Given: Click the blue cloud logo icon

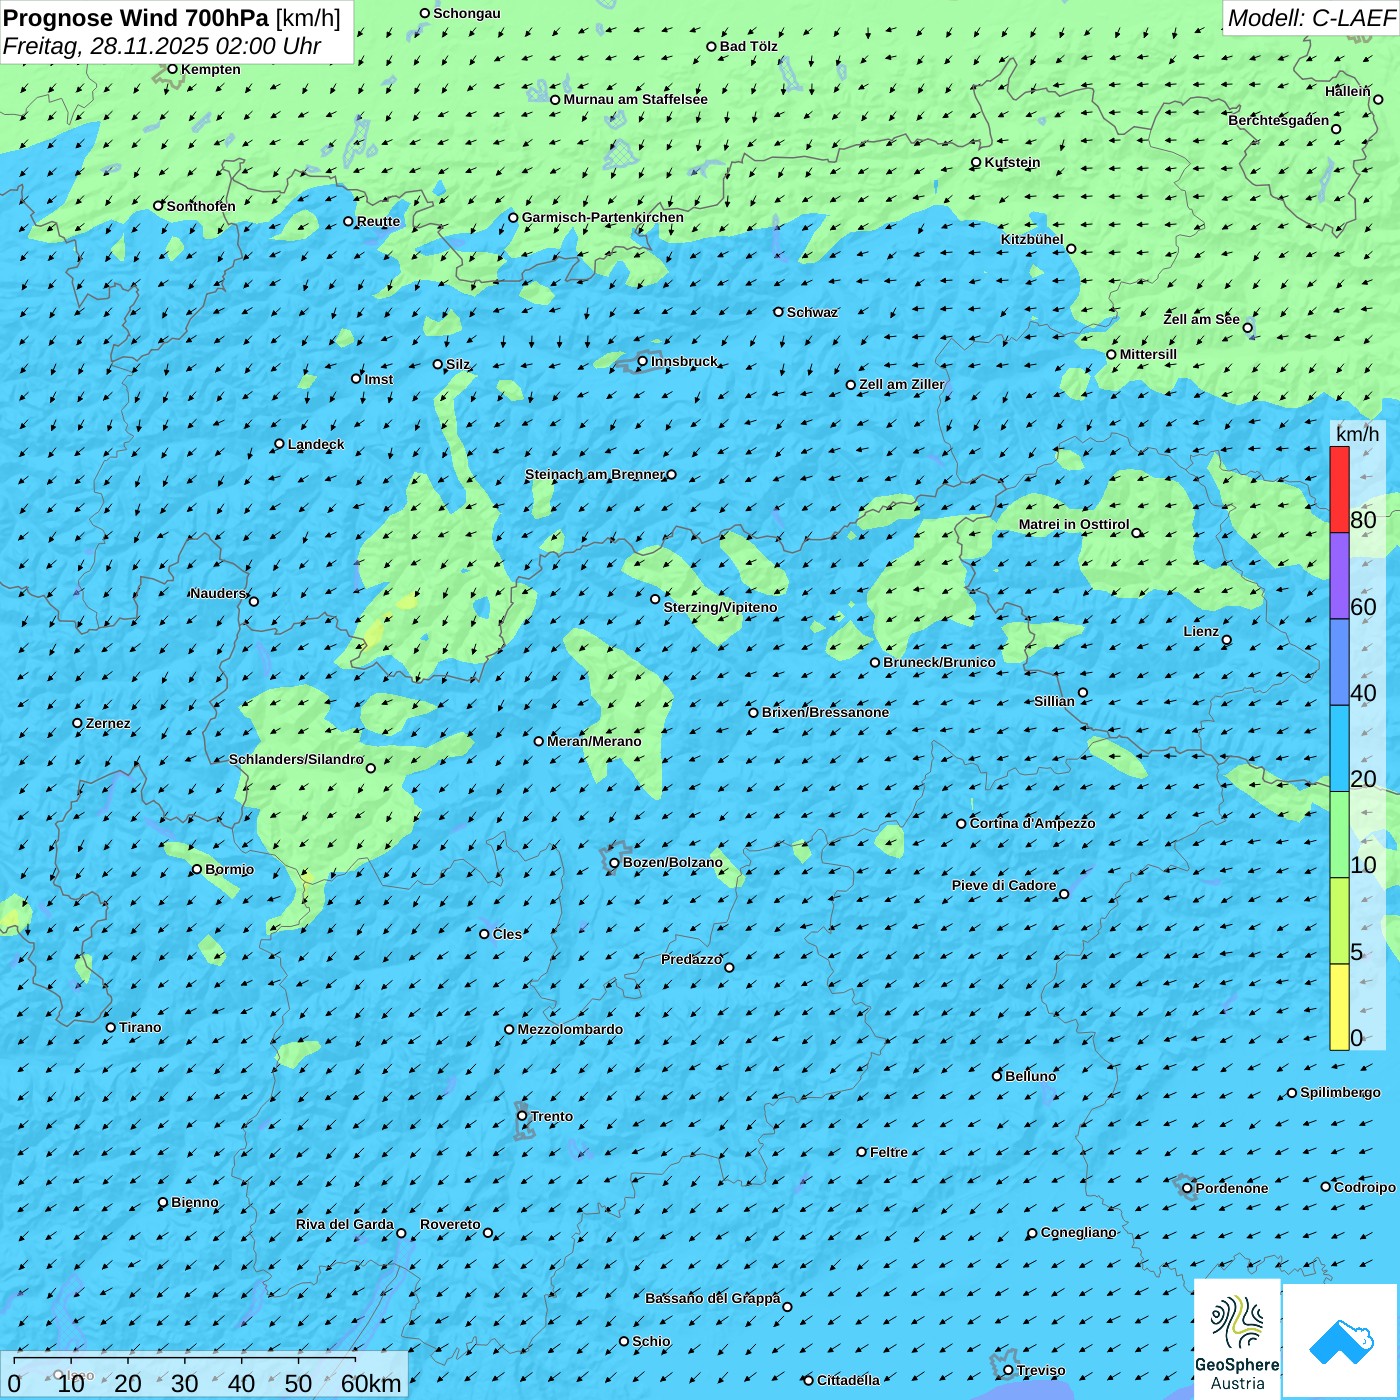Looking at the screenshot, I should tap(1341, 1342).
